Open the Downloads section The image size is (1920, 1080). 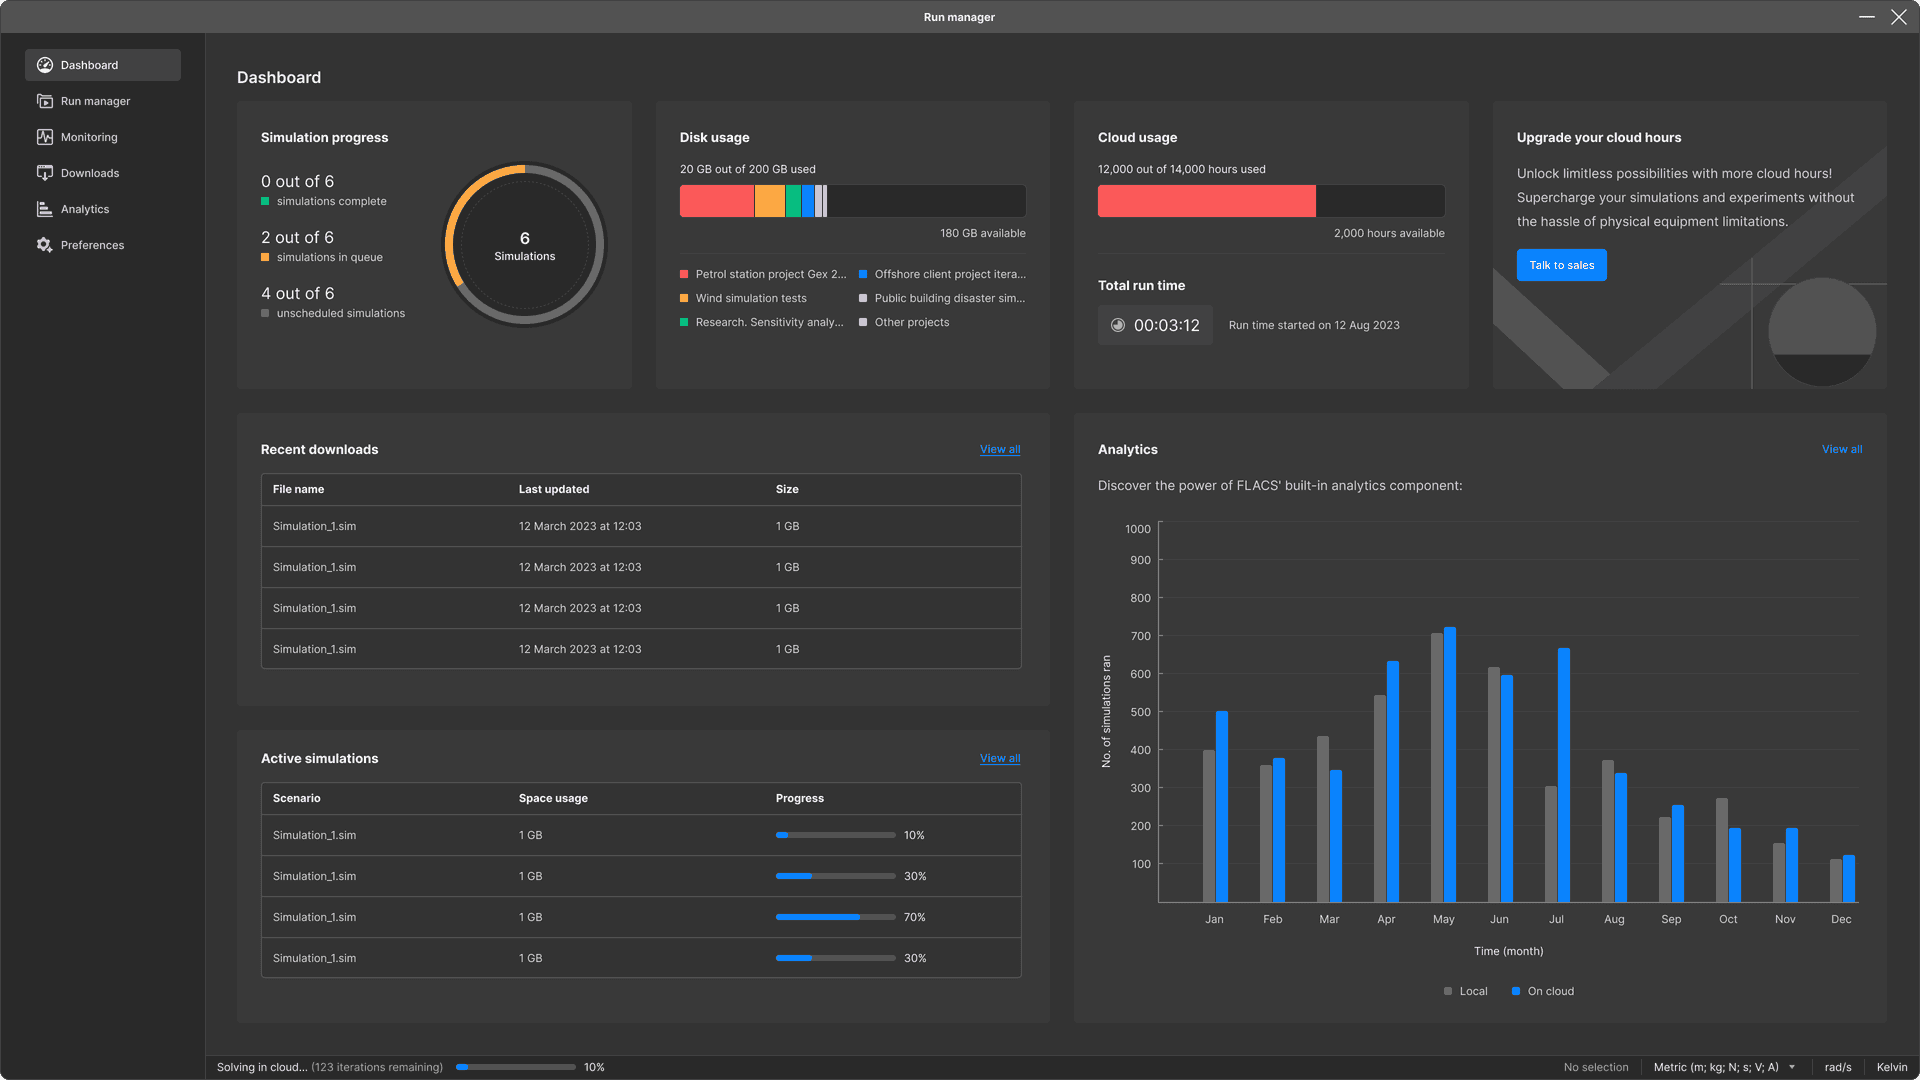coord(91,172)
